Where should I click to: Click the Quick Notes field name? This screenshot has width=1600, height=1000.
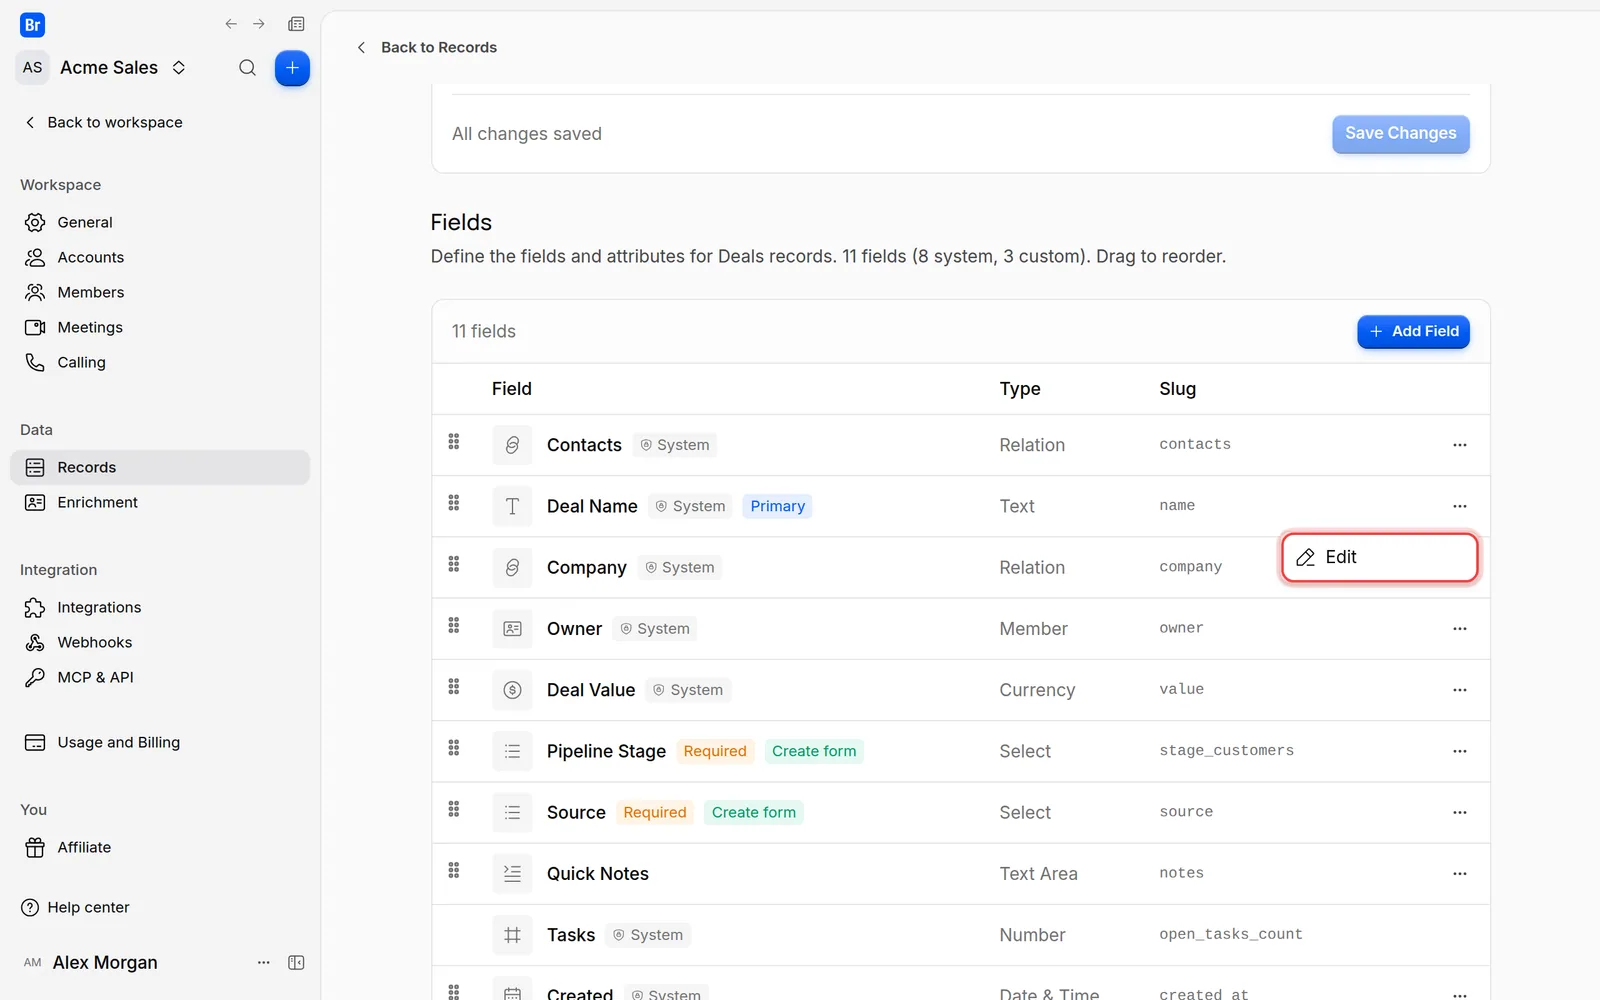[x=598, y=874]
